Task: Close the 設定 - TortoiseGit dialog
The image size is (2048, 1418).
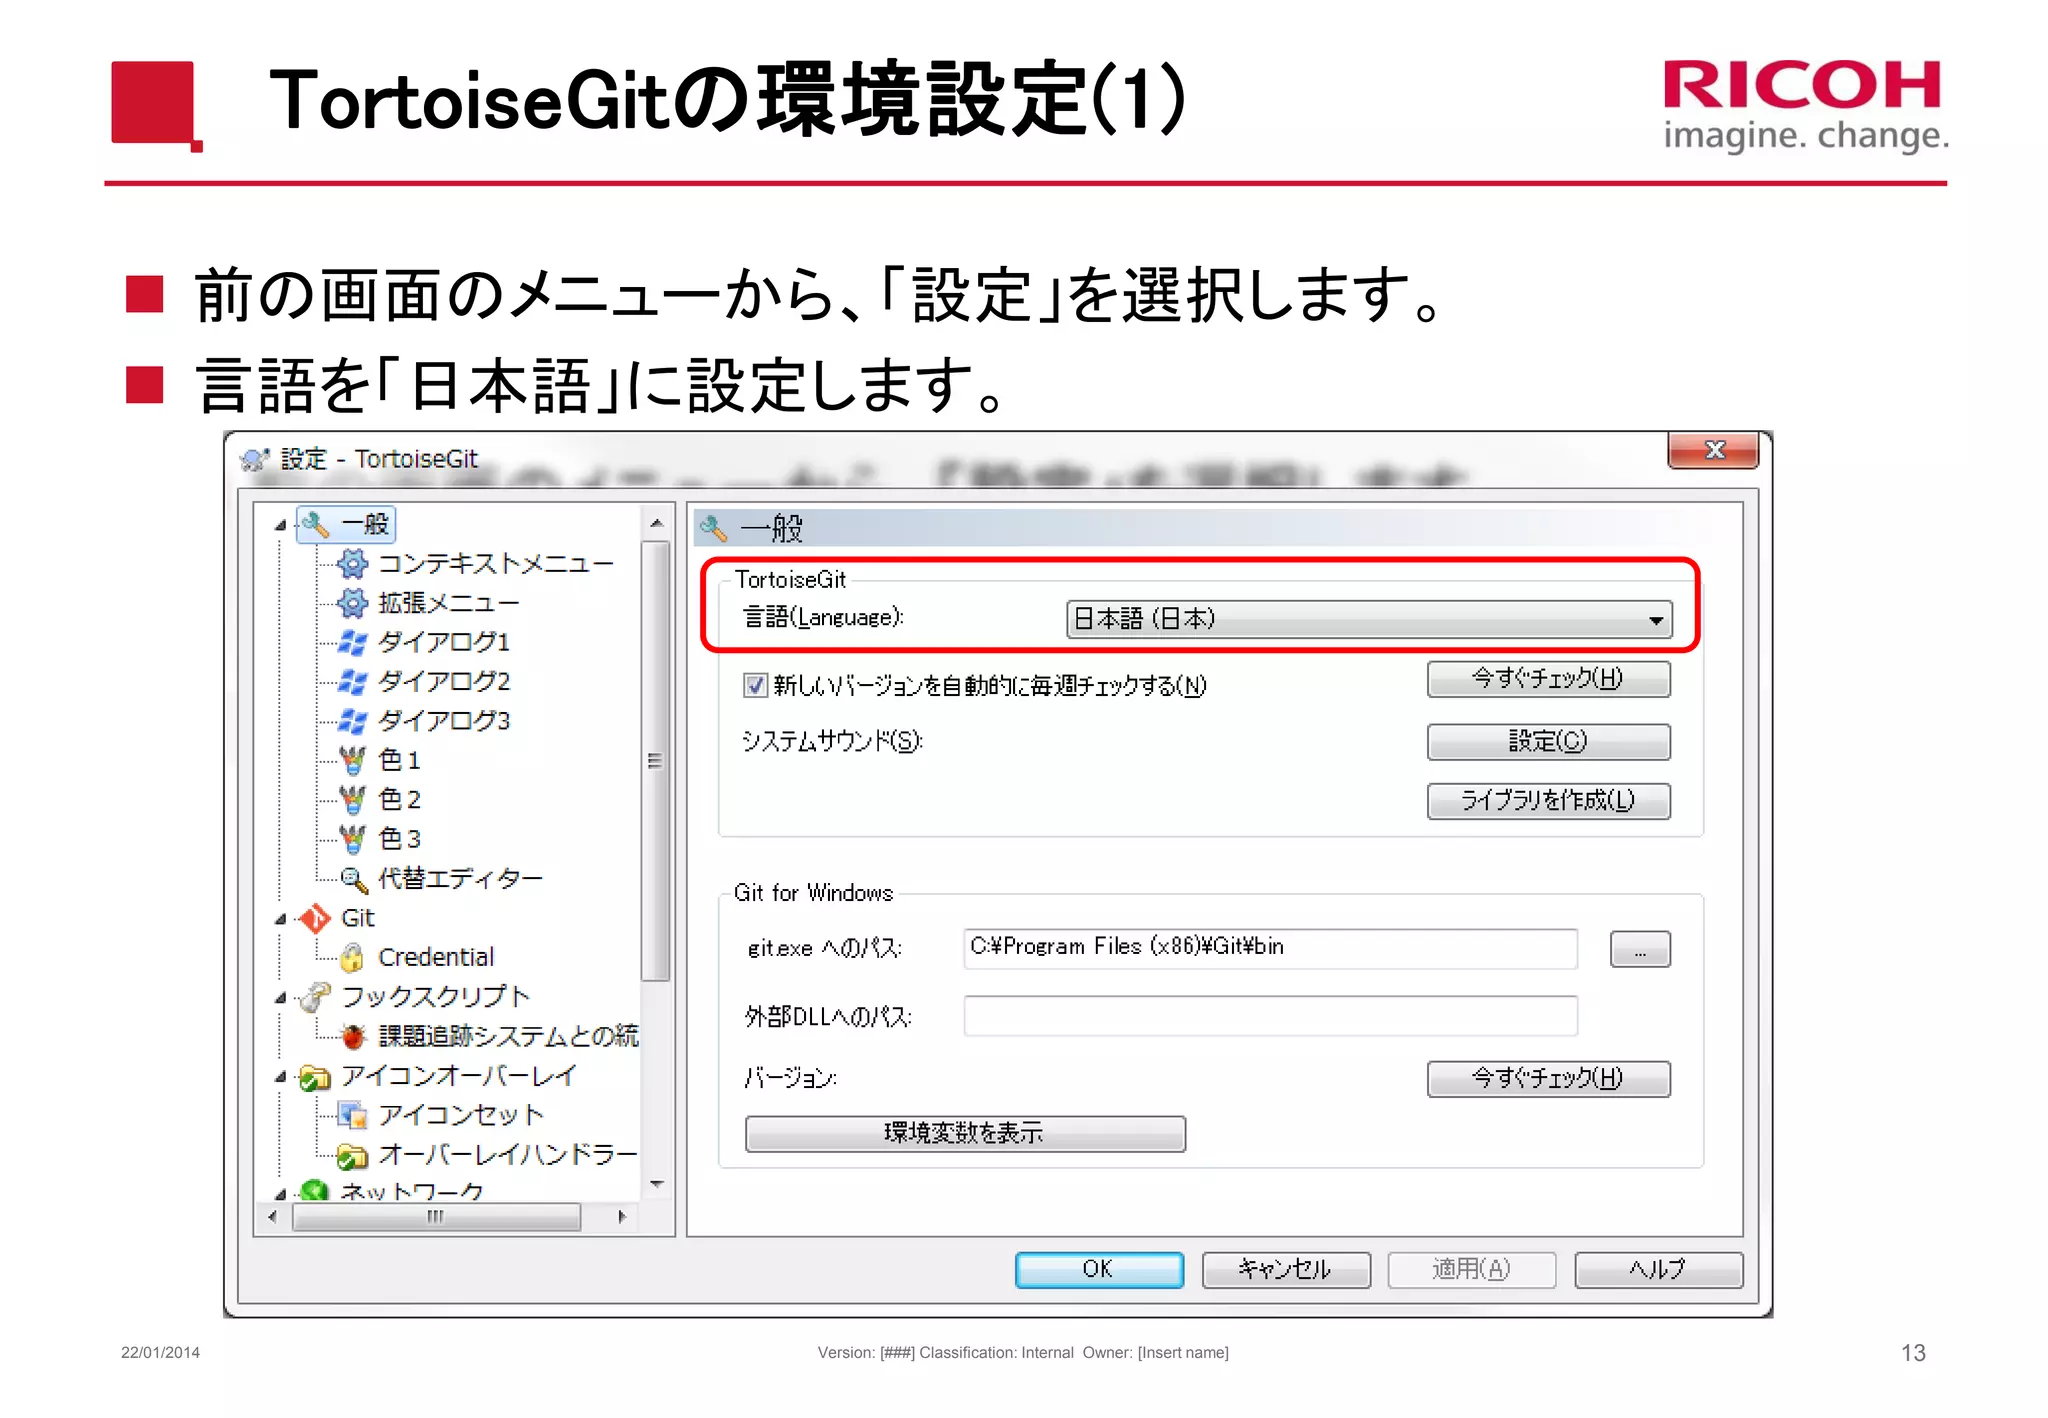Action: (1714, 450)
